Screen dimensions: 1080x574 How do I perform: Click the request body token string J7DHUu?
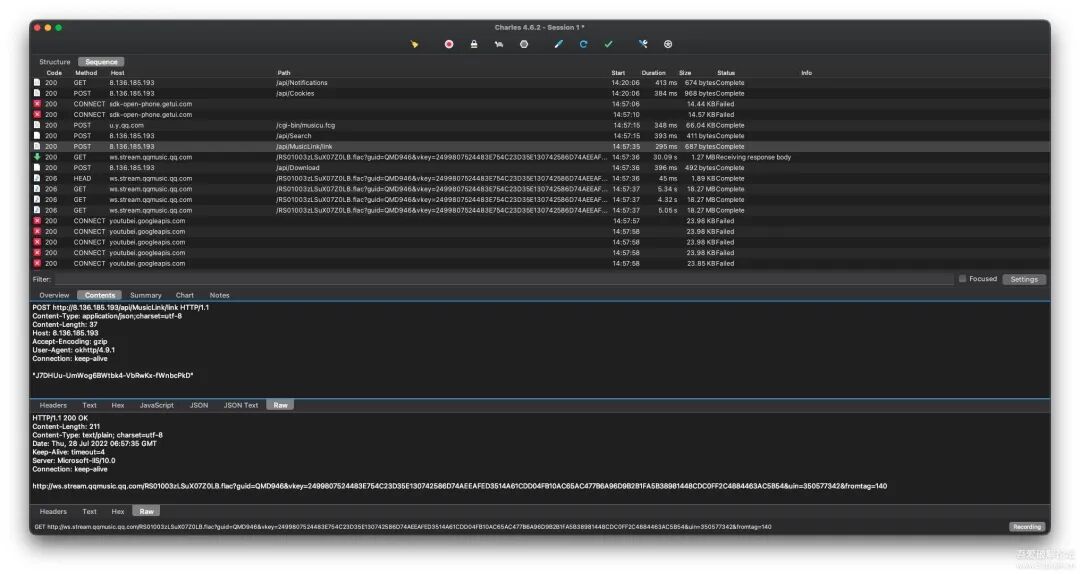tap(113, 376)
